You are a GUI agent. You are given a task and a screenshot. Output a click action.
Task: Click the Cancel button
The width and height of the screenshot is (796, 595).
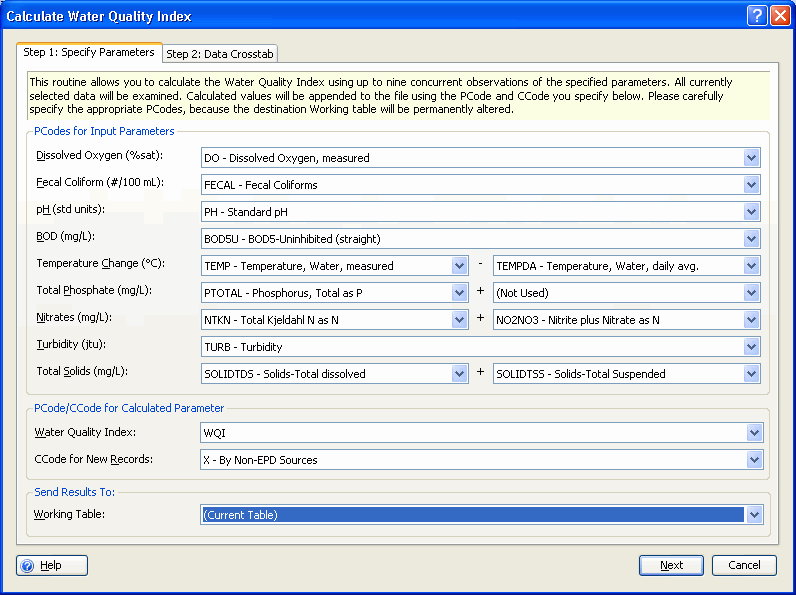744,565
